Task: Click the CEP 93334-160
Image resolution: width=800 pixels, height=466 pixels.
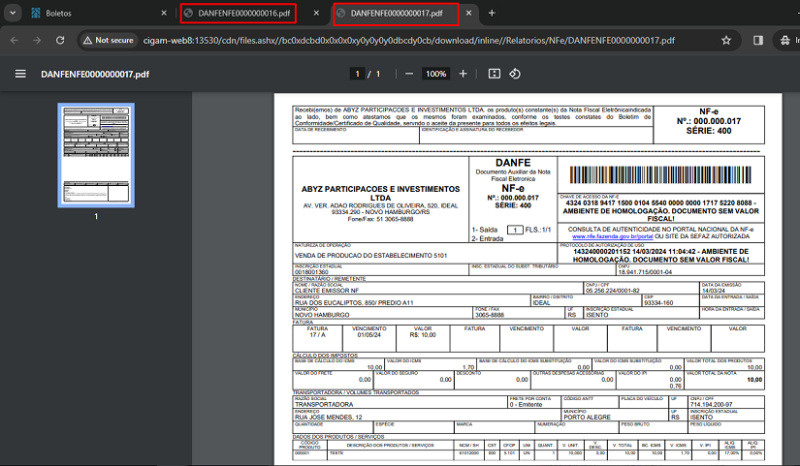Action: (658, 303)
